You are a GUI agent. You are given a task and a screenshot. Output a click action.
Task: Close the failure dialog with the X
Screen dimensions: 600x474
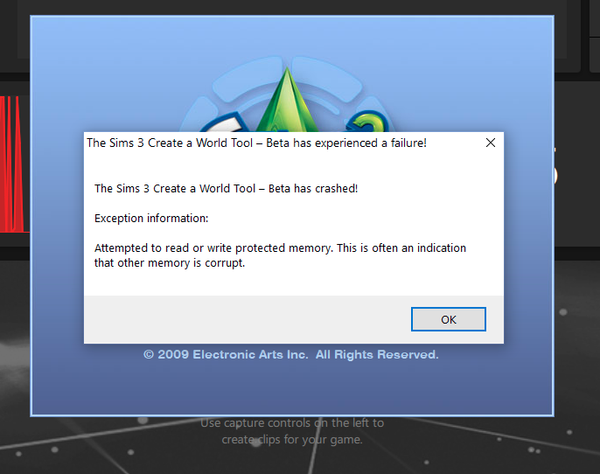pyautogui.click(x=490, y=143)
